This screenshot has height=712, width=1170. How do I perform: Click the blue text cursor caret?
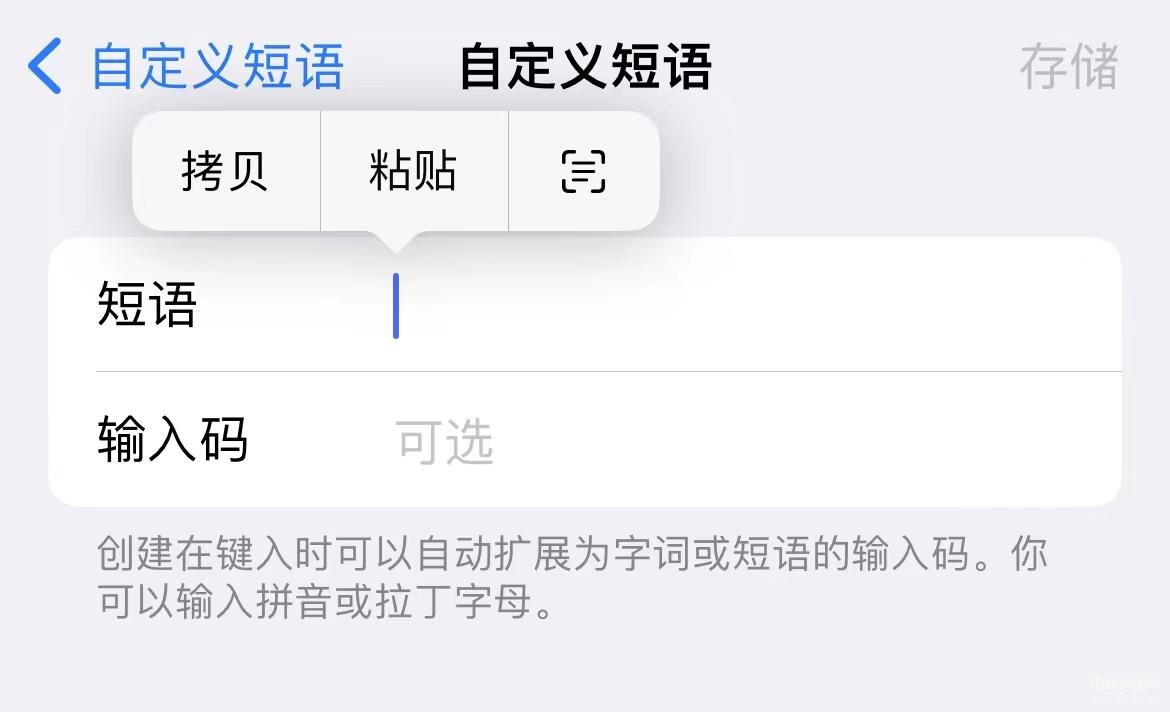click(396, 306)
